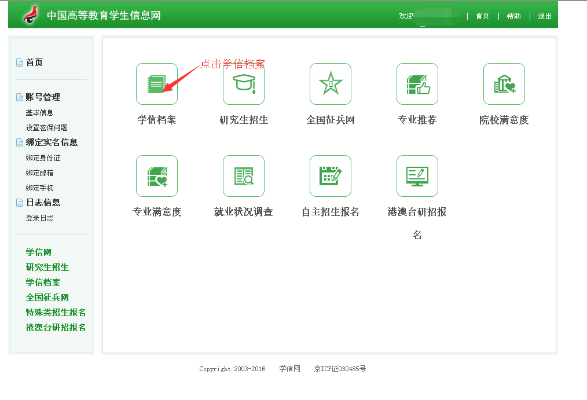Screen dimensions: 587x400
Task: Open the 专业满意度 heart icon
Action: click(x=157, y=176)
